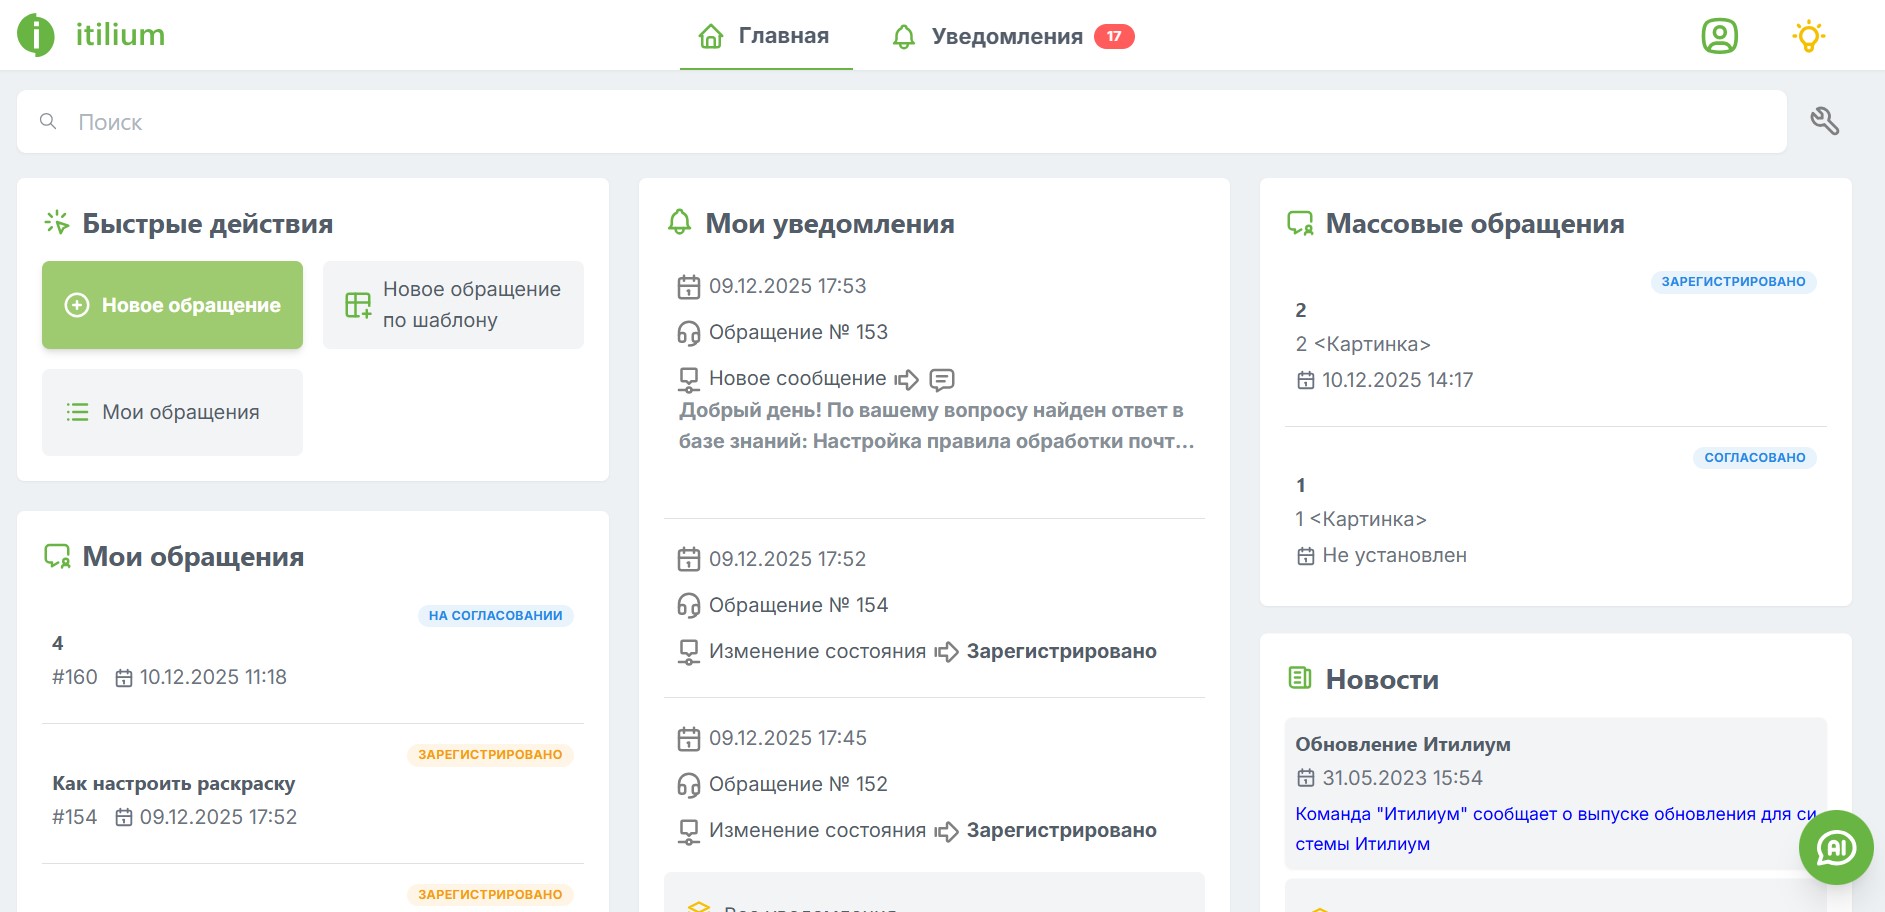Click the icon beside Массовые обращения header

click(1301, 223)
